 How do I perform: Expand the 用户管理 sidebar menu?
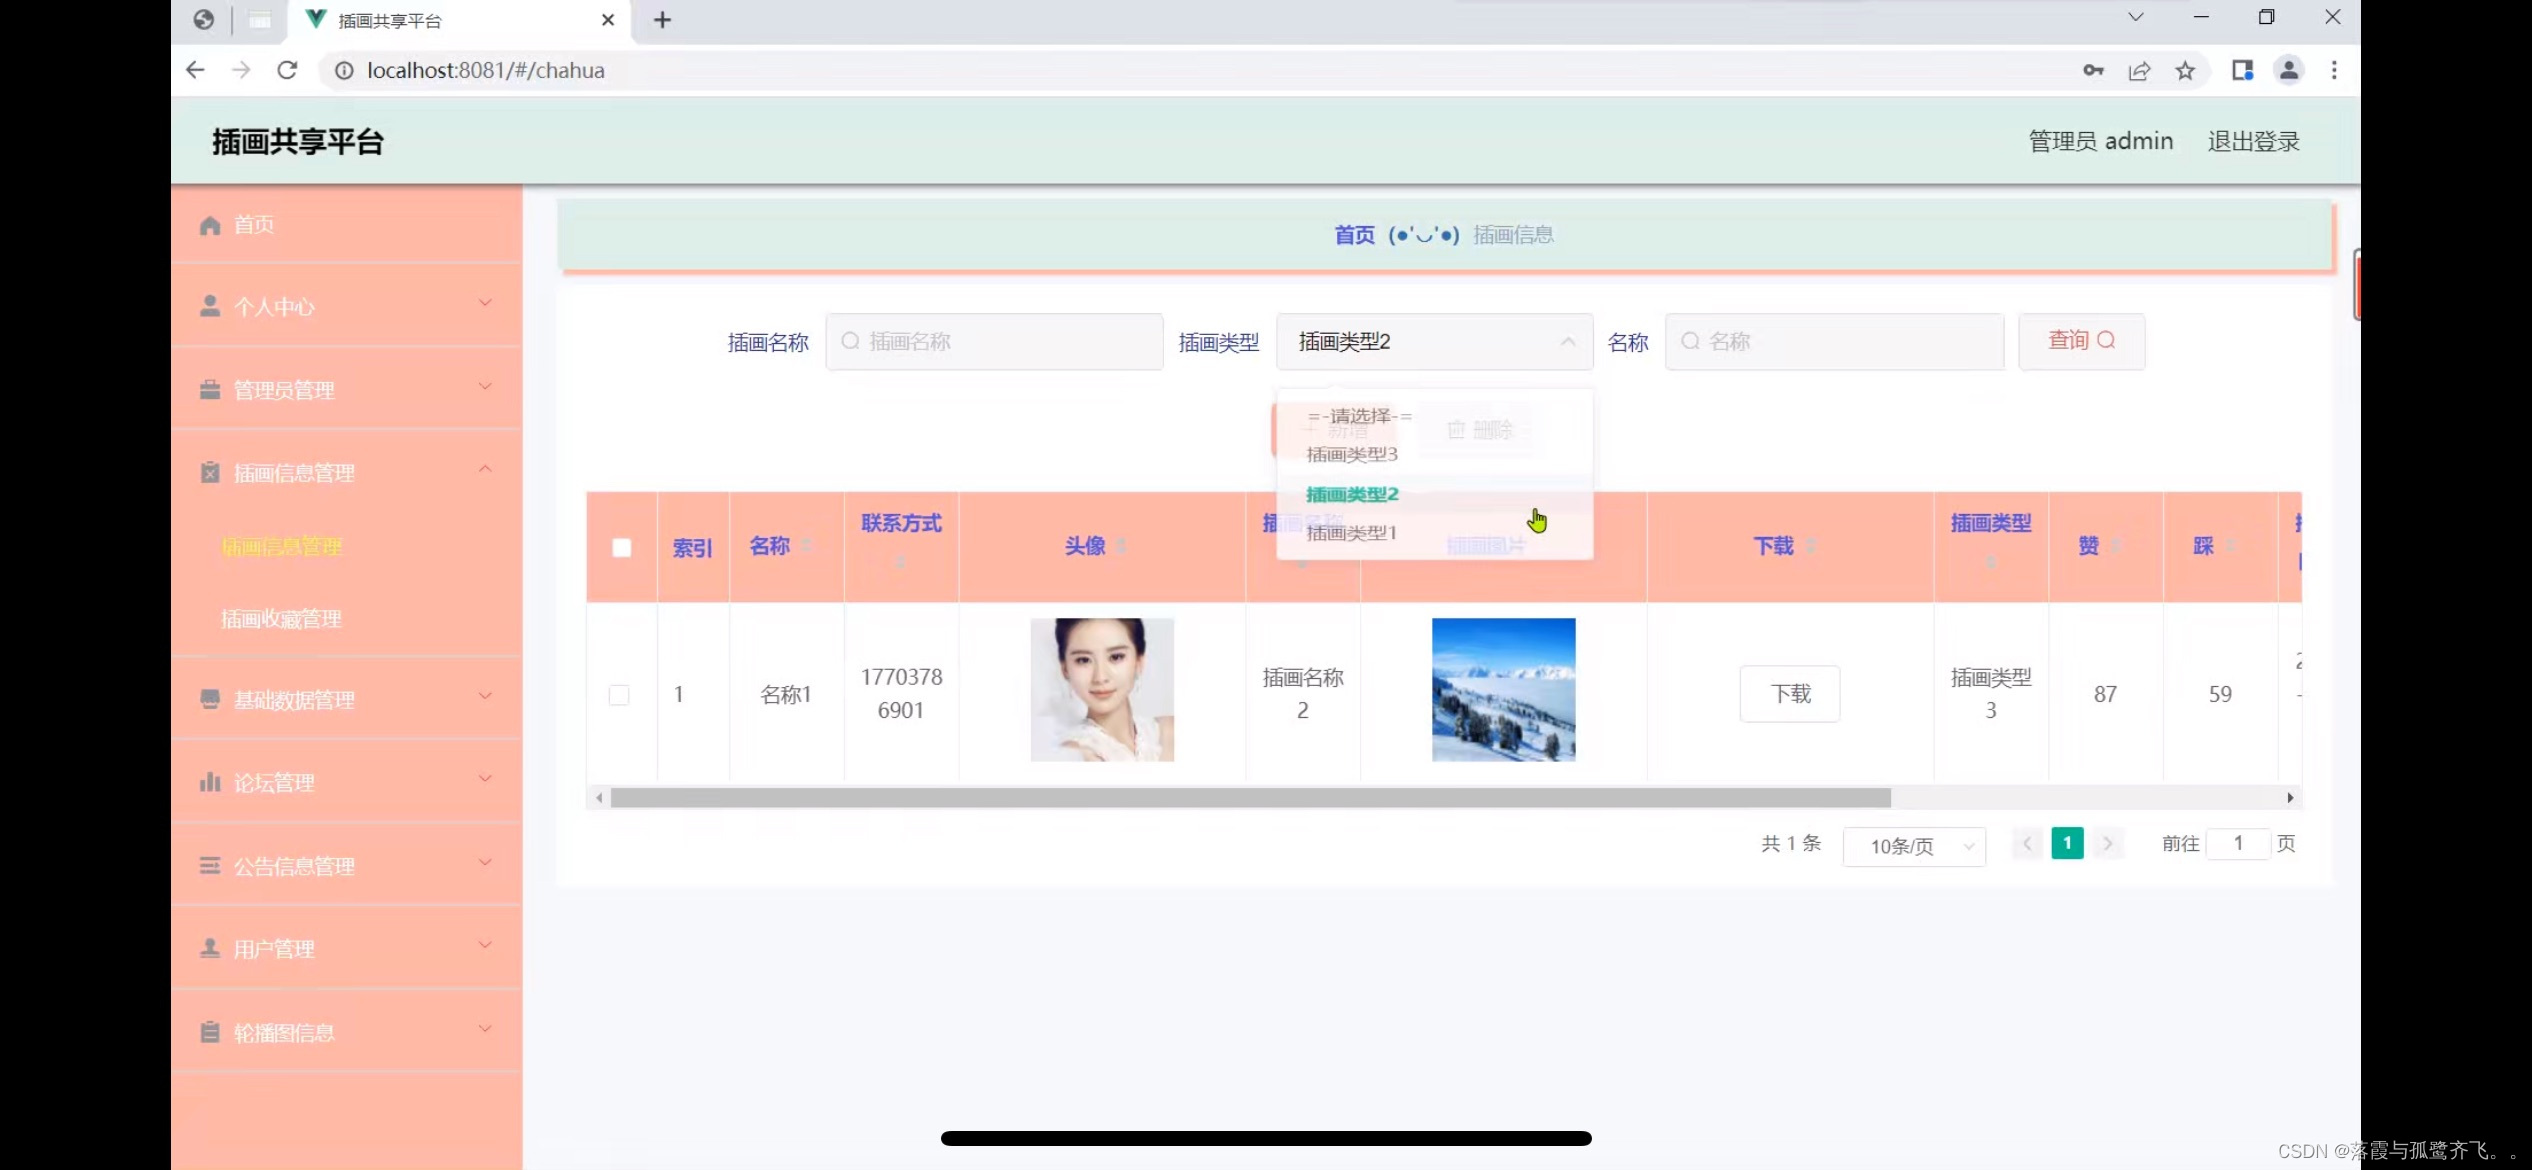[346, 948]
